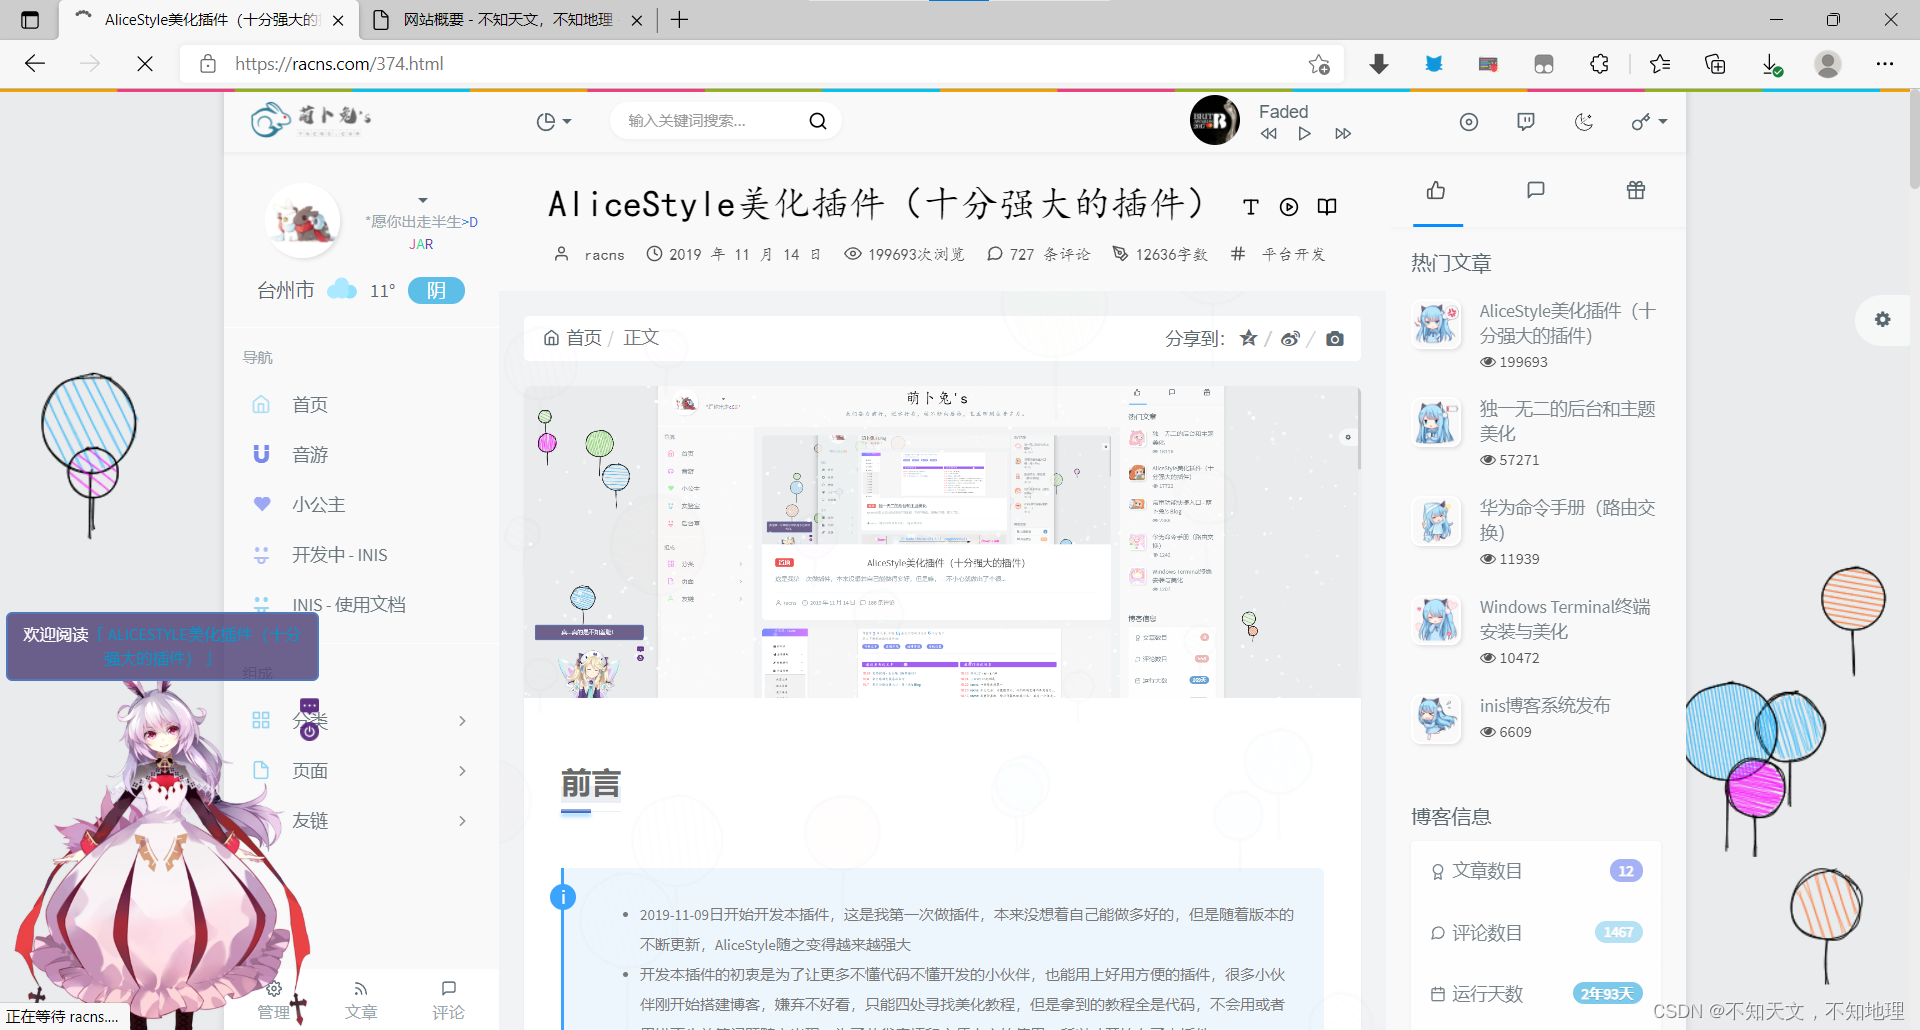This screenshot has width=1920, height=1030.
Task: Switch to the thumbs-up popular tab
Action: (1437, 190)
